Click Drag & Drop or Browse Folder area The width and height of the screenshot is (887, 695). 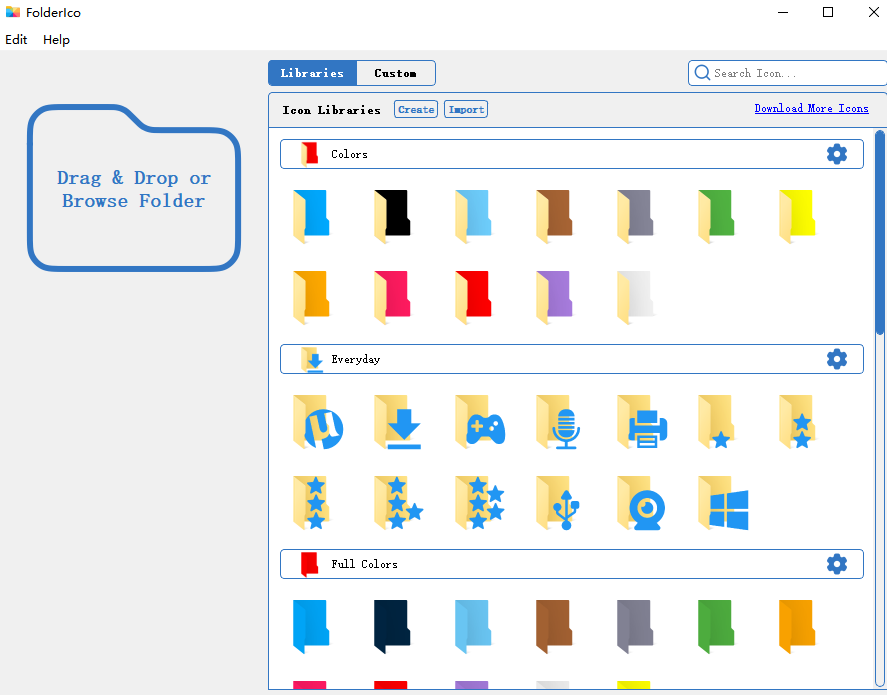point(134,188)
